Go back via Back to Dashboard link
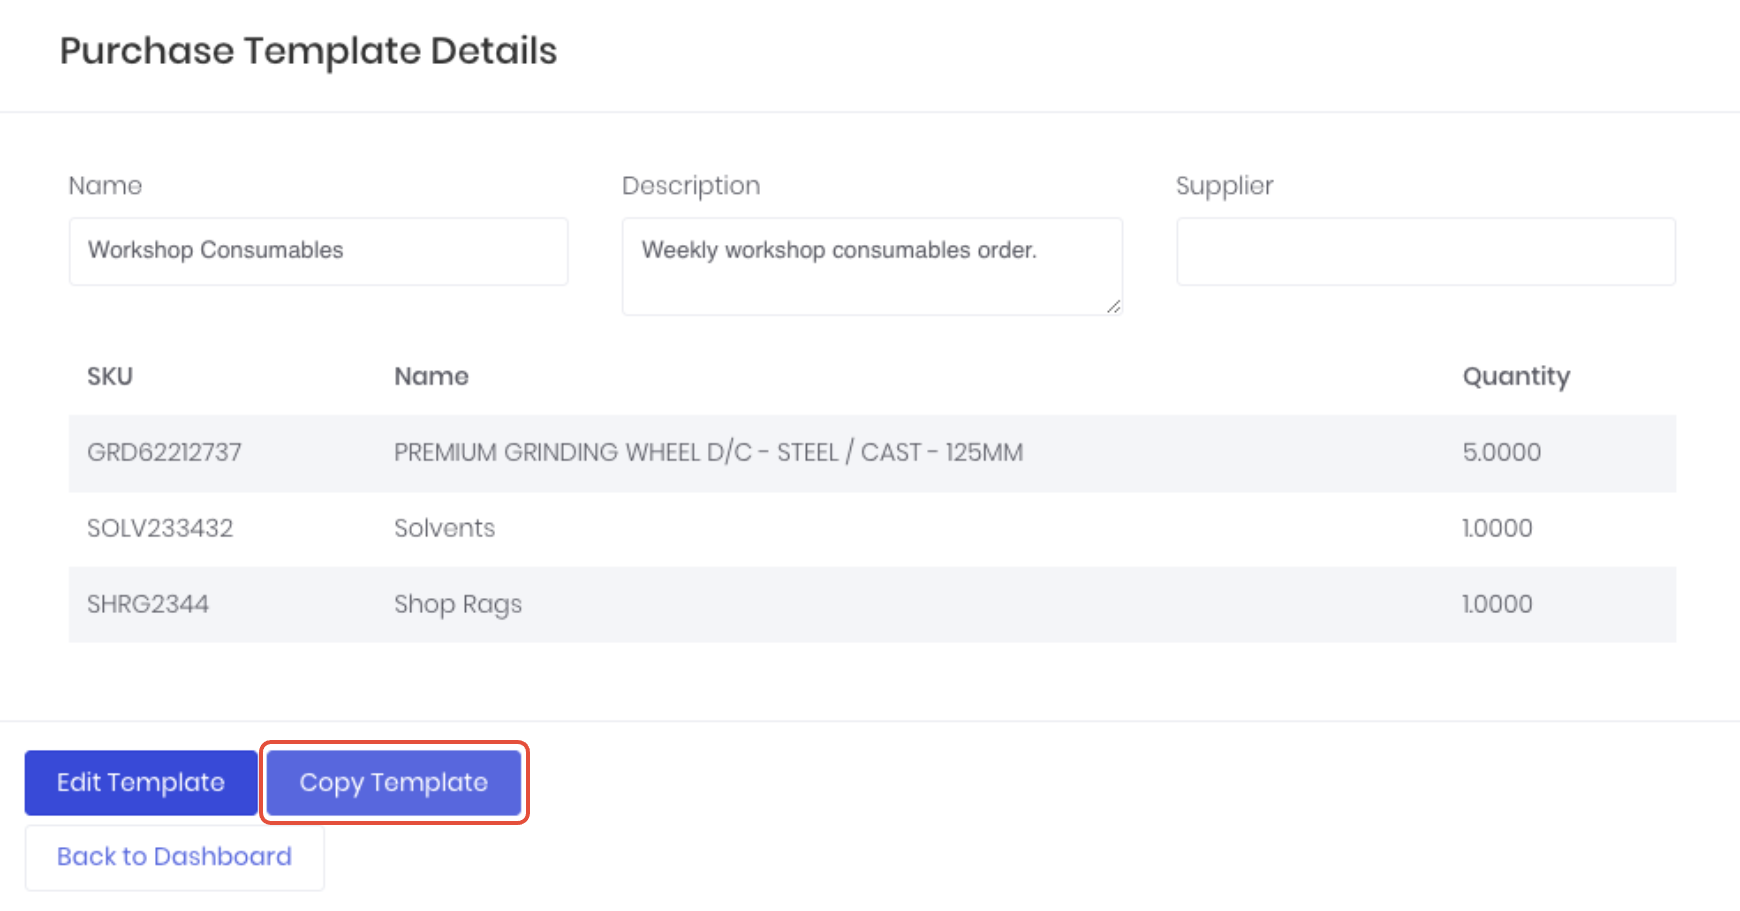This screenshot has width=1740, height=911. pyautogui.click(x=174, y=857)
